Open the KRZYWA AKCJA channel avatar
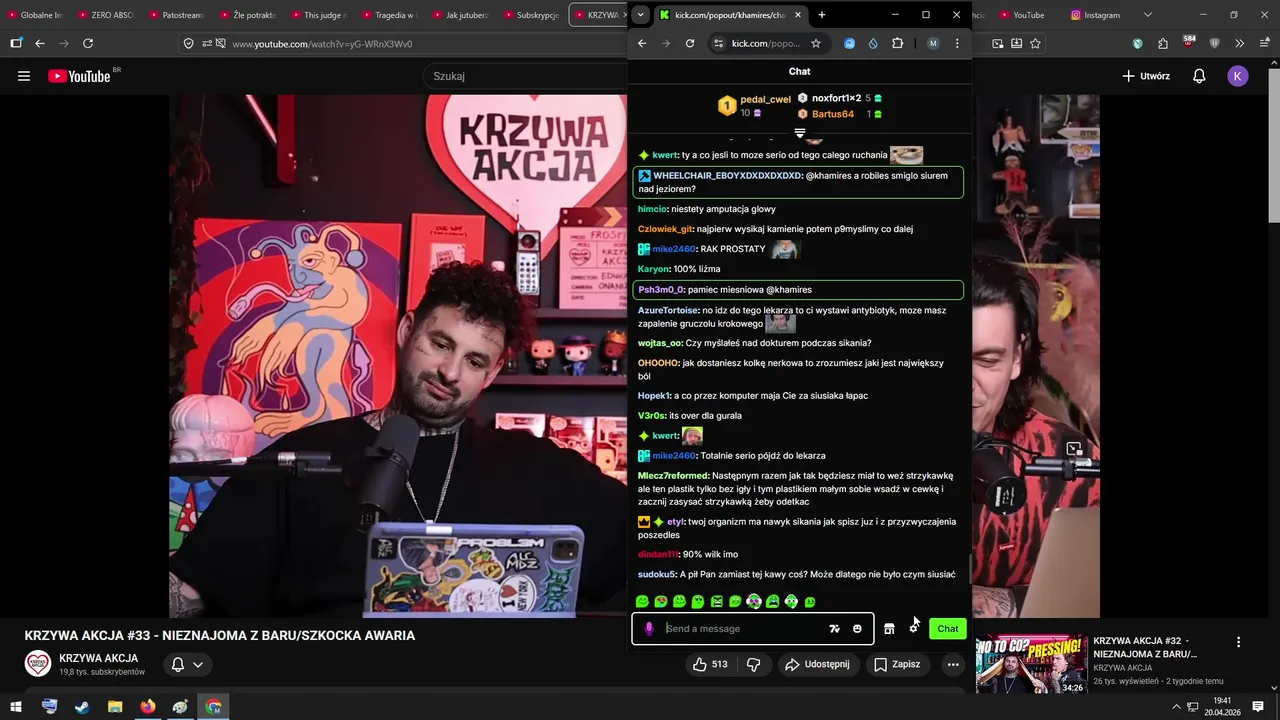The height and width of the screenshot is (720, 1280). [38, 664]
